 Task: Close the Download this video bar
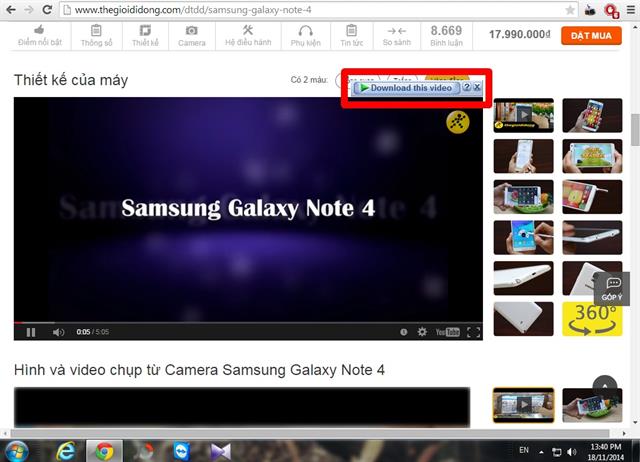tap(477, 87)
